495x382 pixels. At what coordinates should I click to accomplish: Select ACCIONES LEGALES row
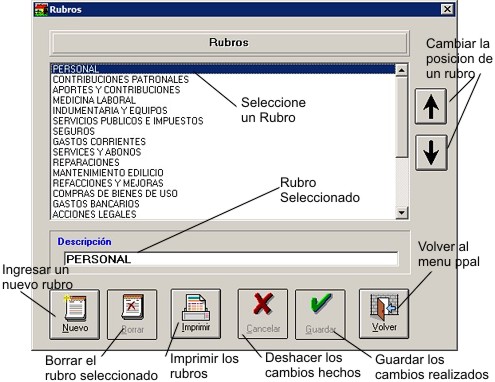click(223, 214)
